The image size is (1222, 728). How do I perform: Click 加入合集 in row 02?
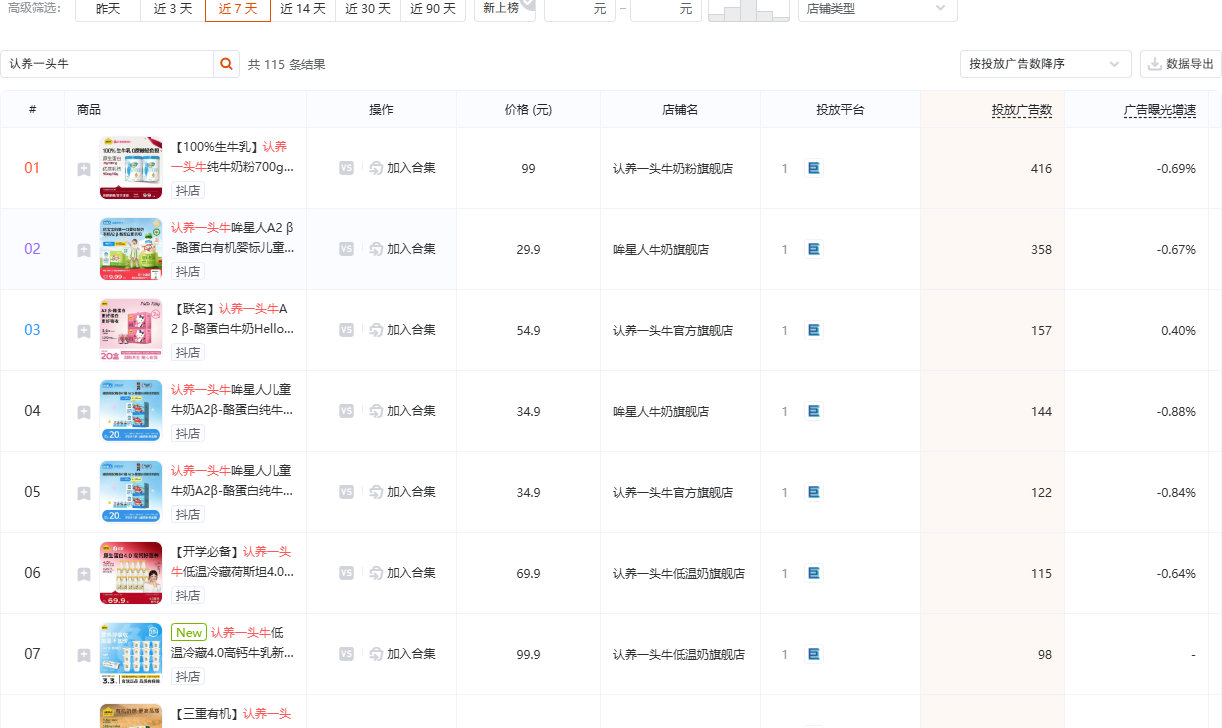tap(402, 249)
